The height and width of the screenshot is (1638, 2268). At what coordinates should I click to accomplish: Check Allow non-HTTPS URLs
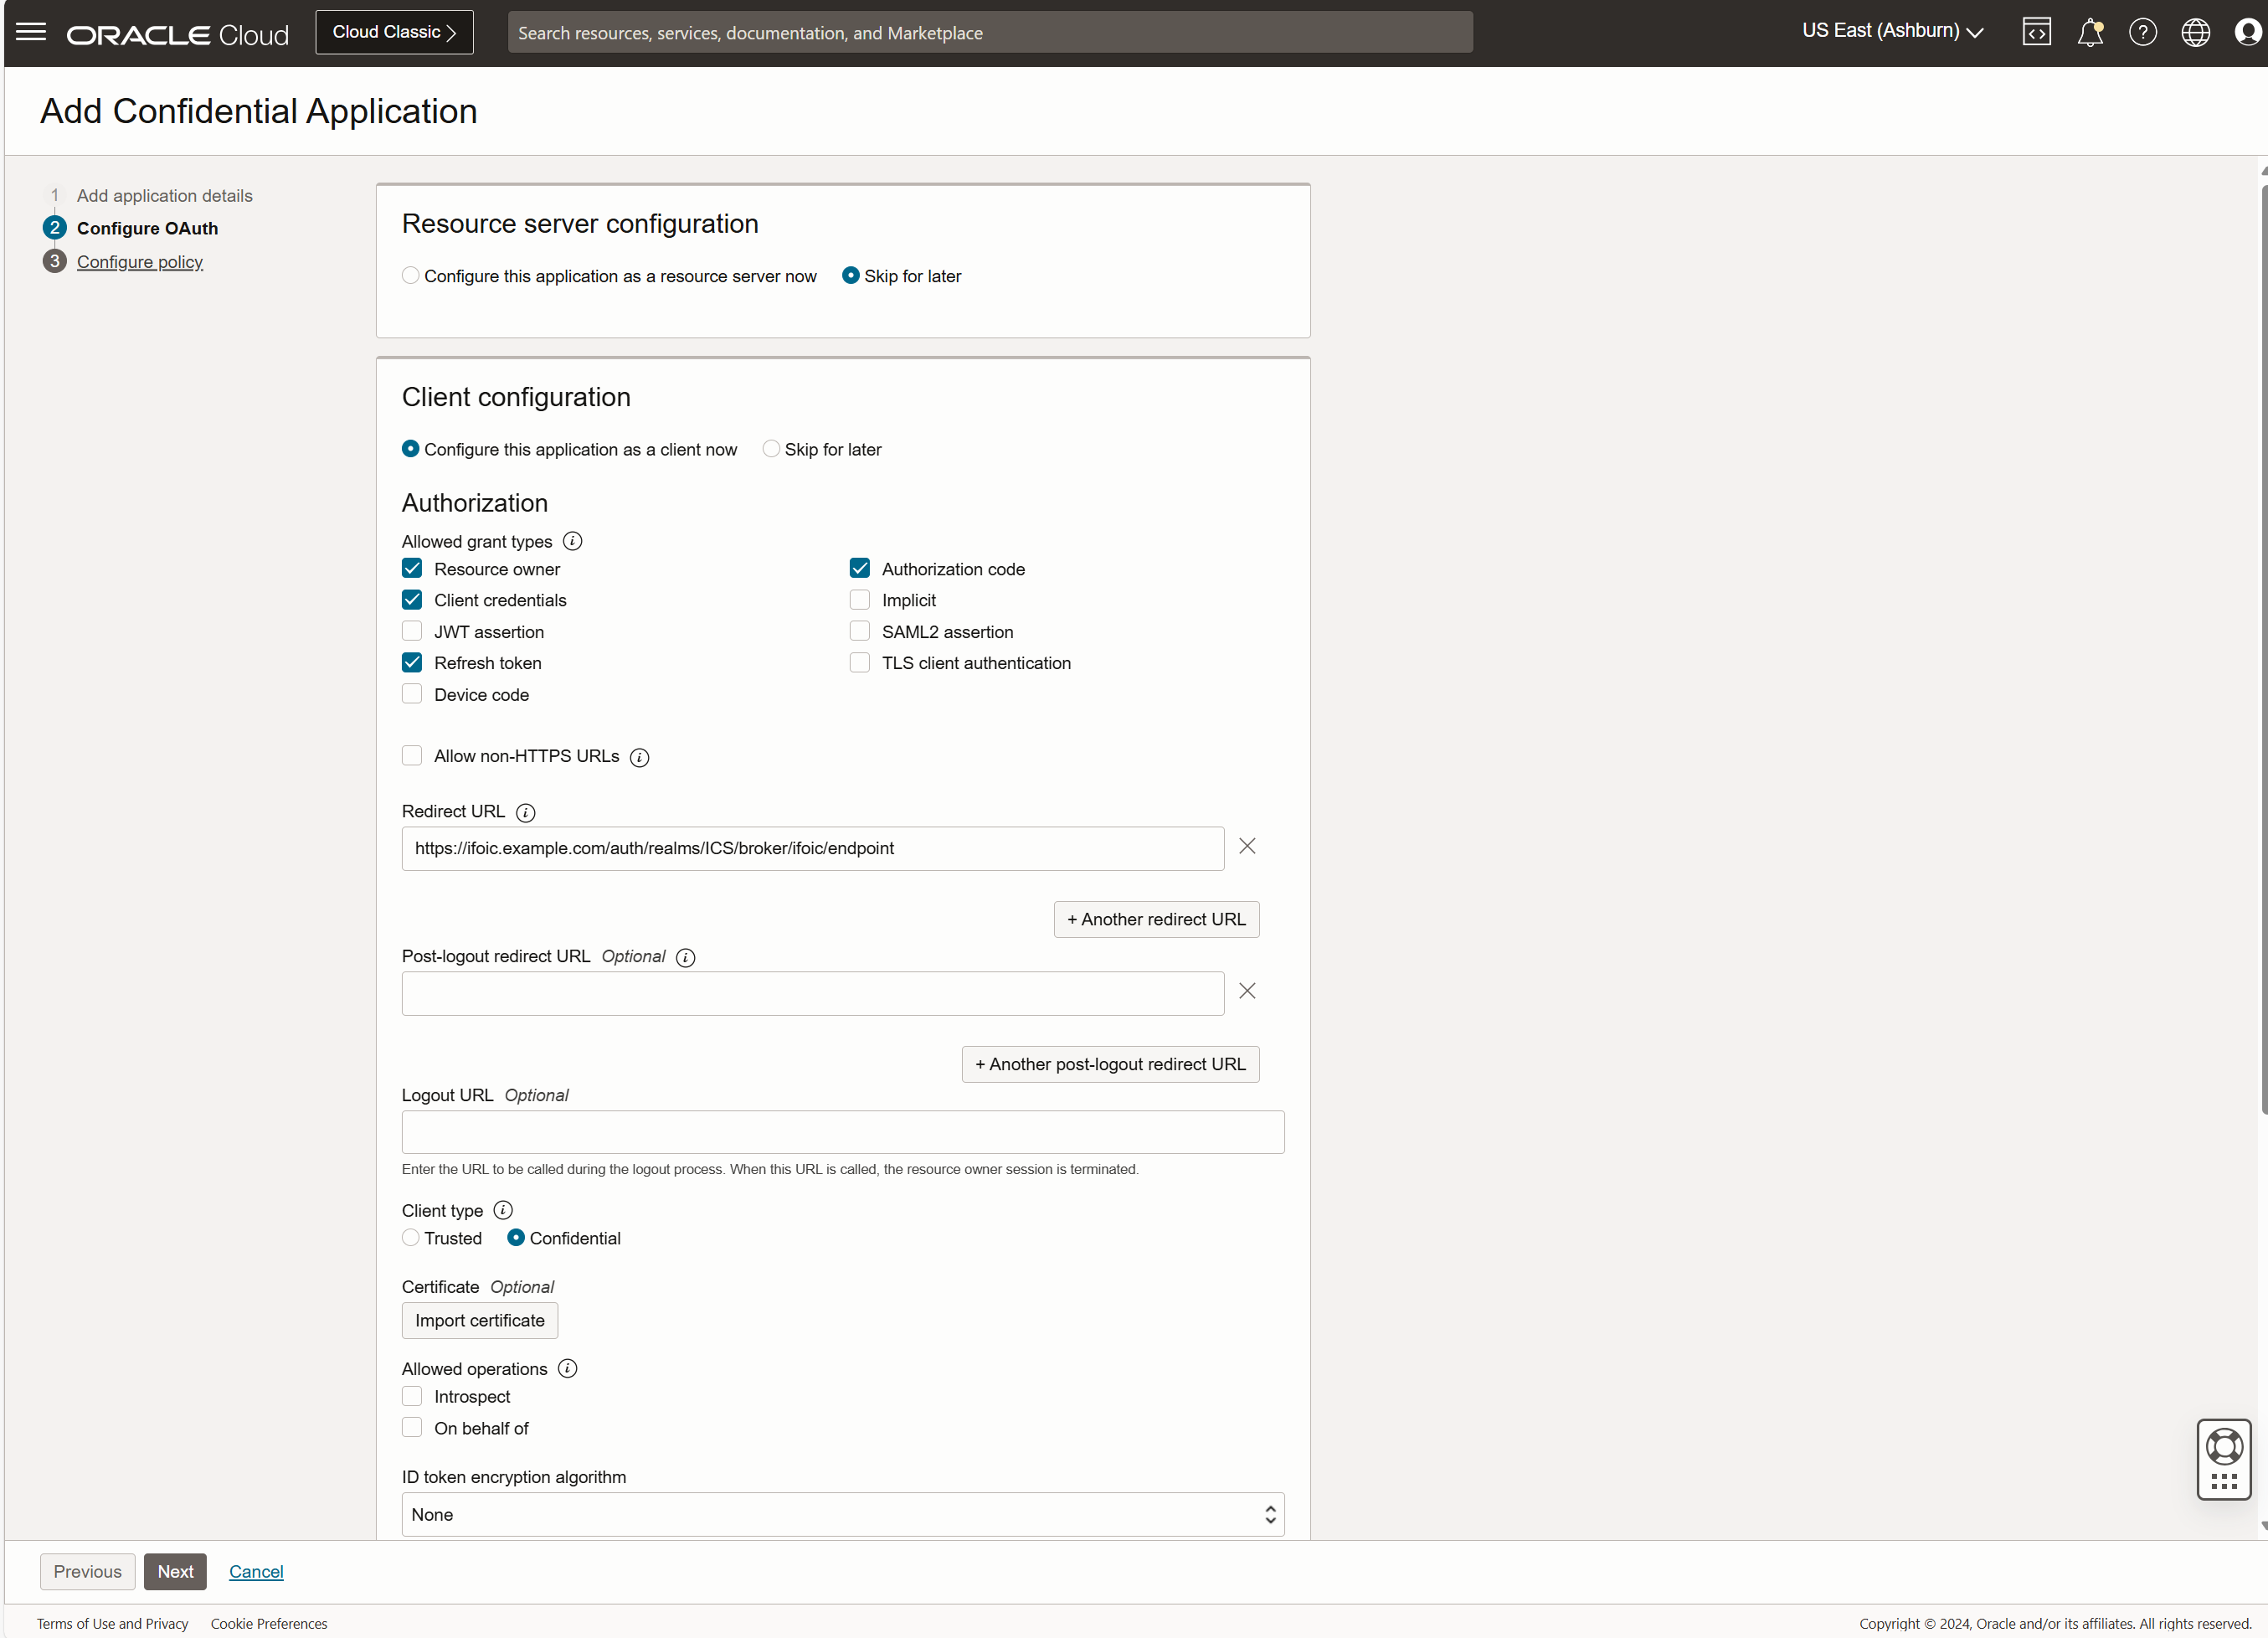pyautogui.click(x=412, y=755)
